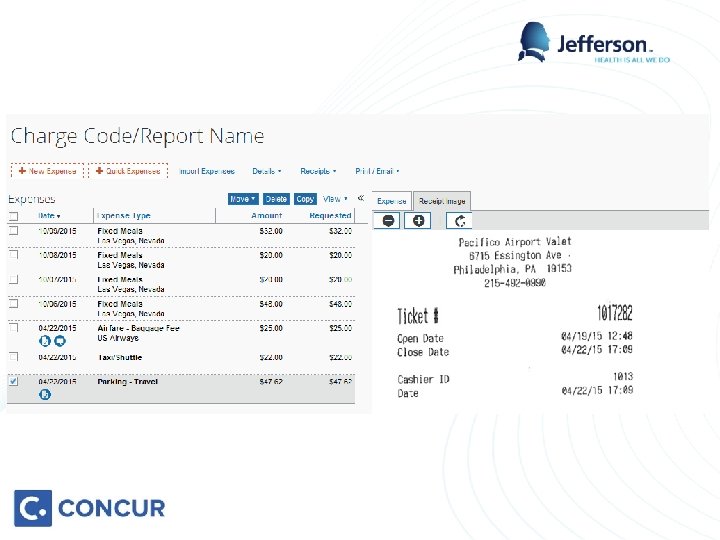Select the Airfare - Baggage Fee text

click(138, 328)
